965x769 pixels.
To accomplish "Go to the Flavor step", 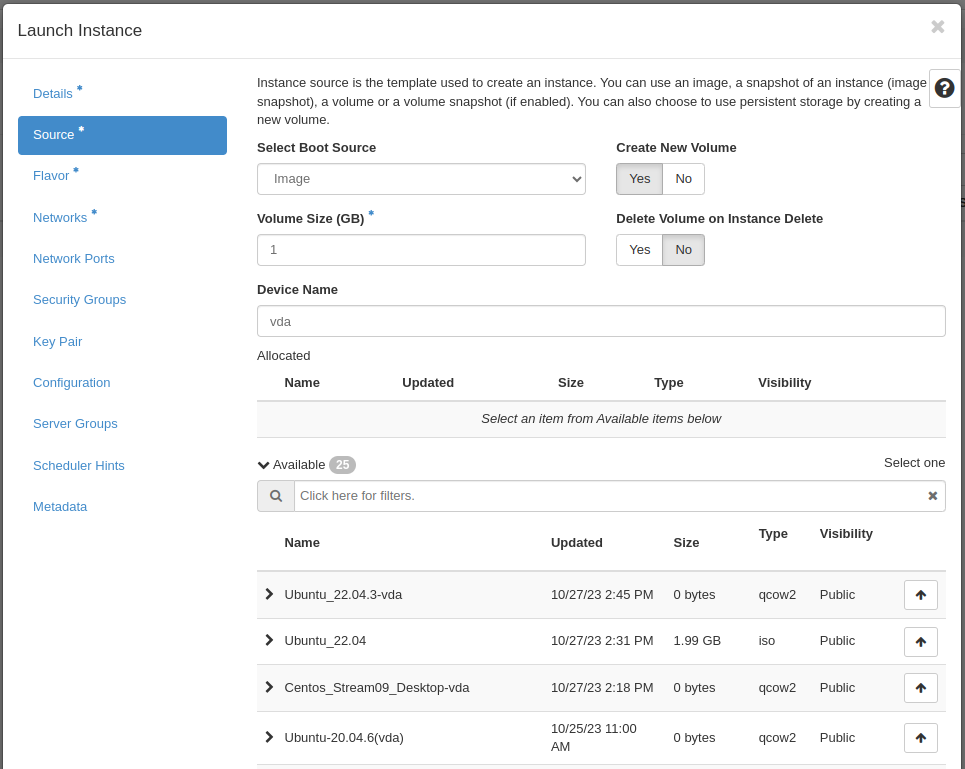I will (x=51, y=176).
